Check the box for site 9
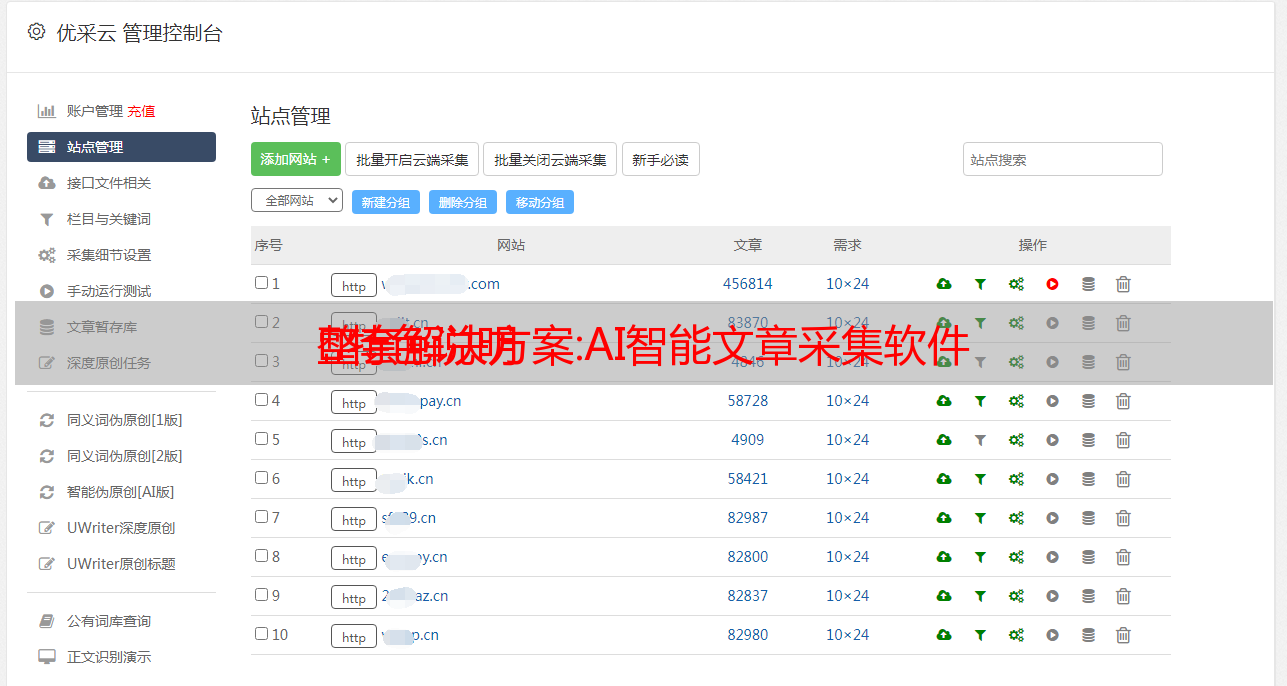 click(x=261, y=595)
